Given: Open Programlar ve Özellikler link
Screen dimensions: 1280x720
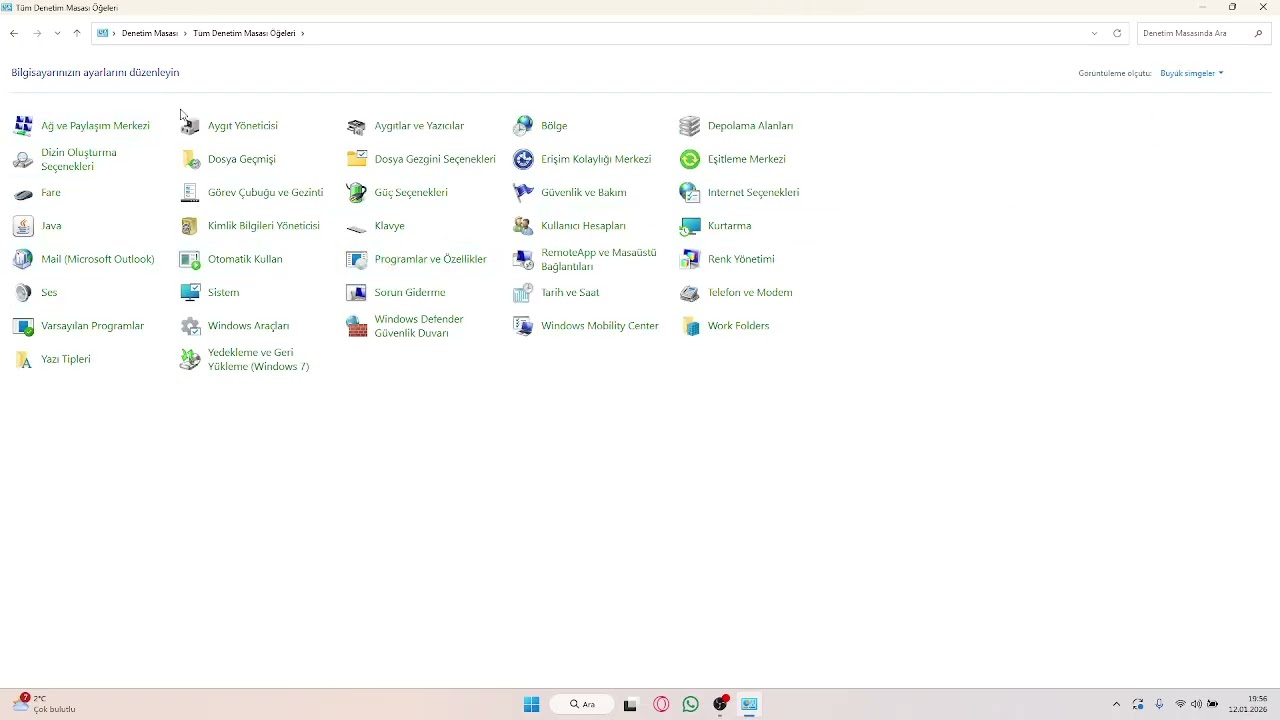Looking at the screenshot, I should click(430, 259).
